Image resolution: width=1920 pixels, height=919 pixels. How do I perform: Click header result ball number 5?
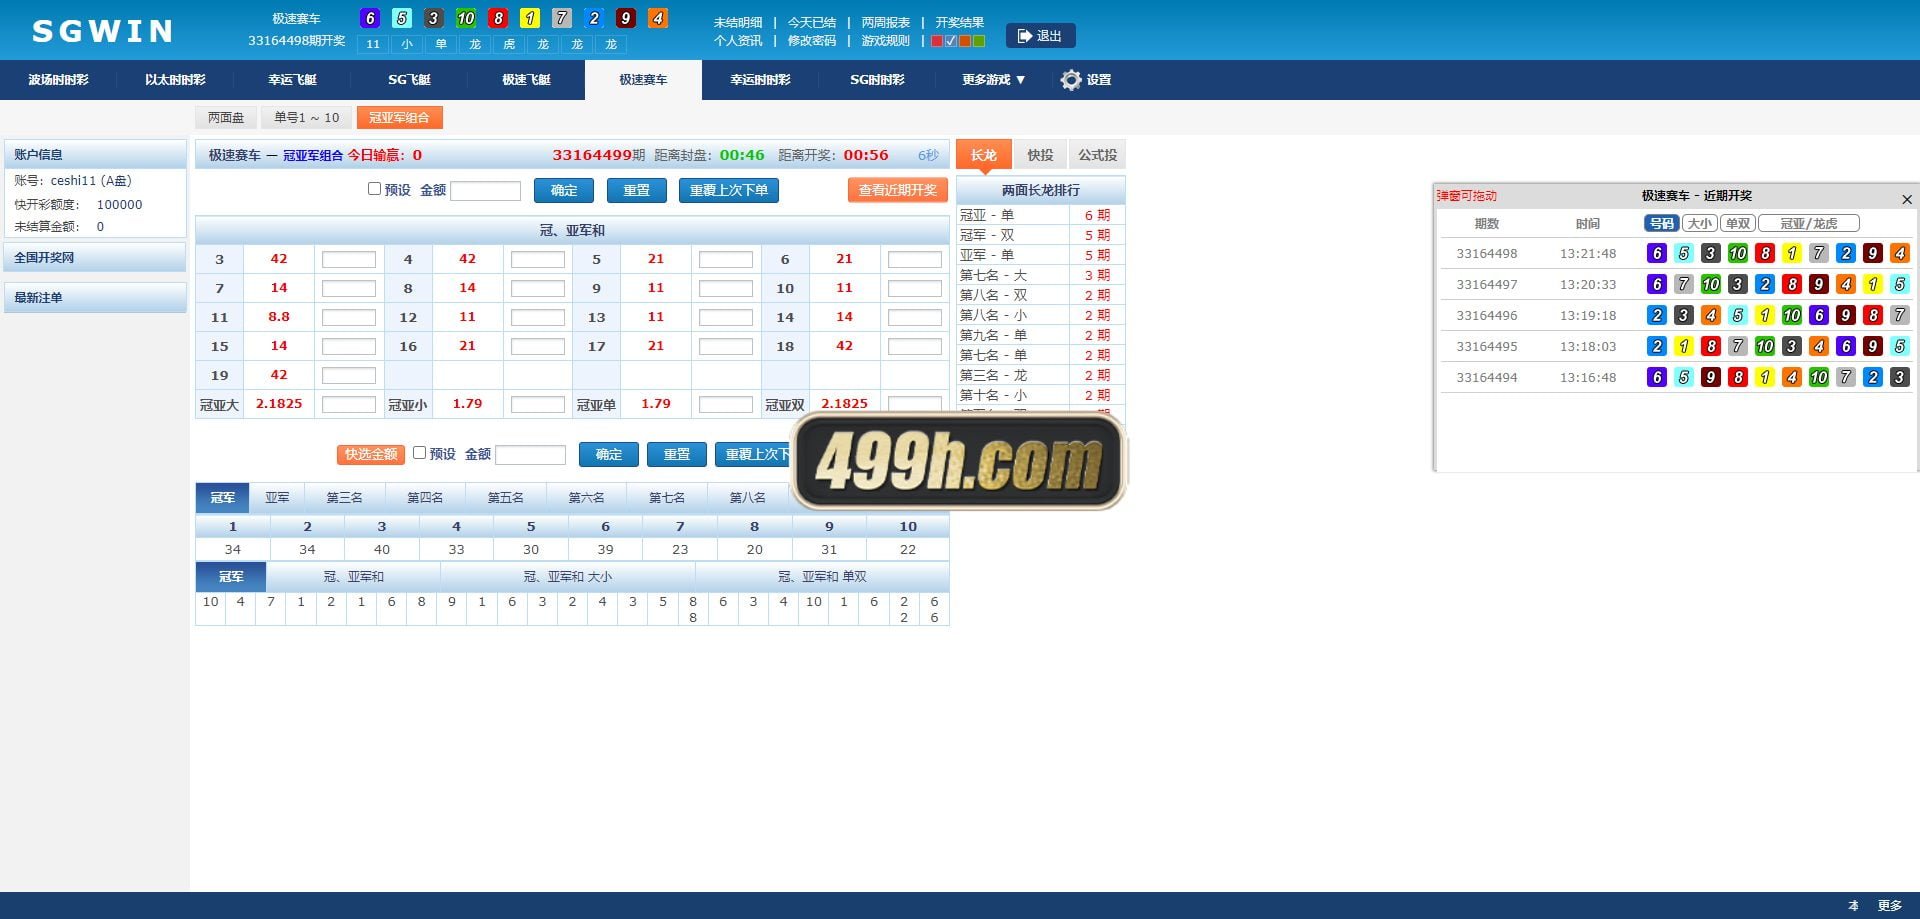click(402, 18)
